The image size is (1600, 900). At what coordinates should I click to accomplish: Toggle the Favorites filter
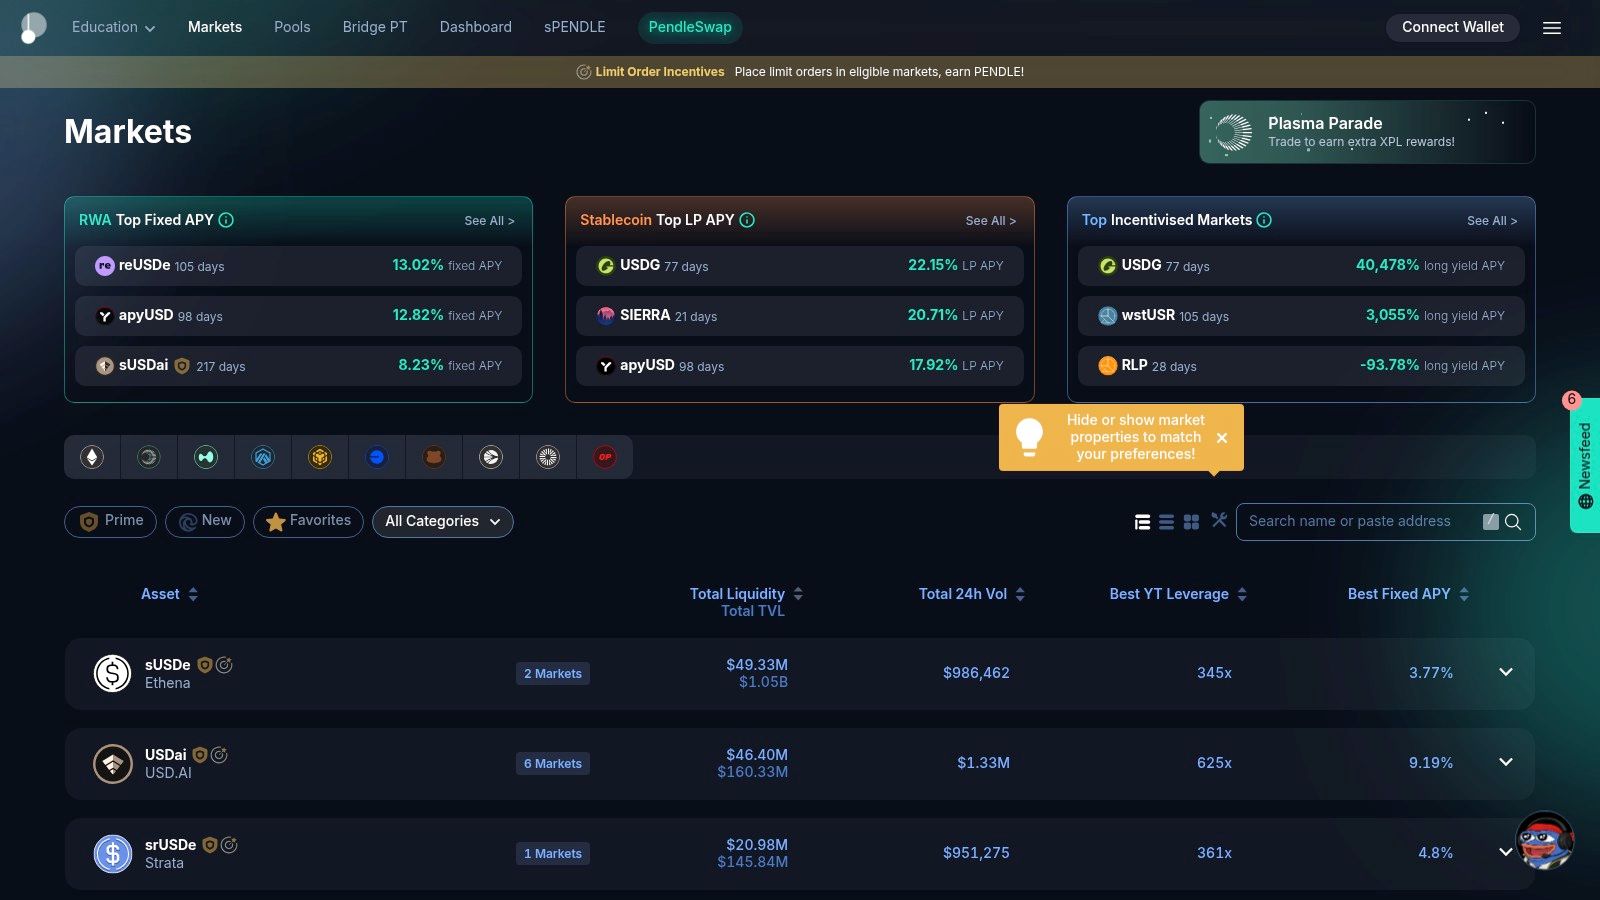(308, 521)
